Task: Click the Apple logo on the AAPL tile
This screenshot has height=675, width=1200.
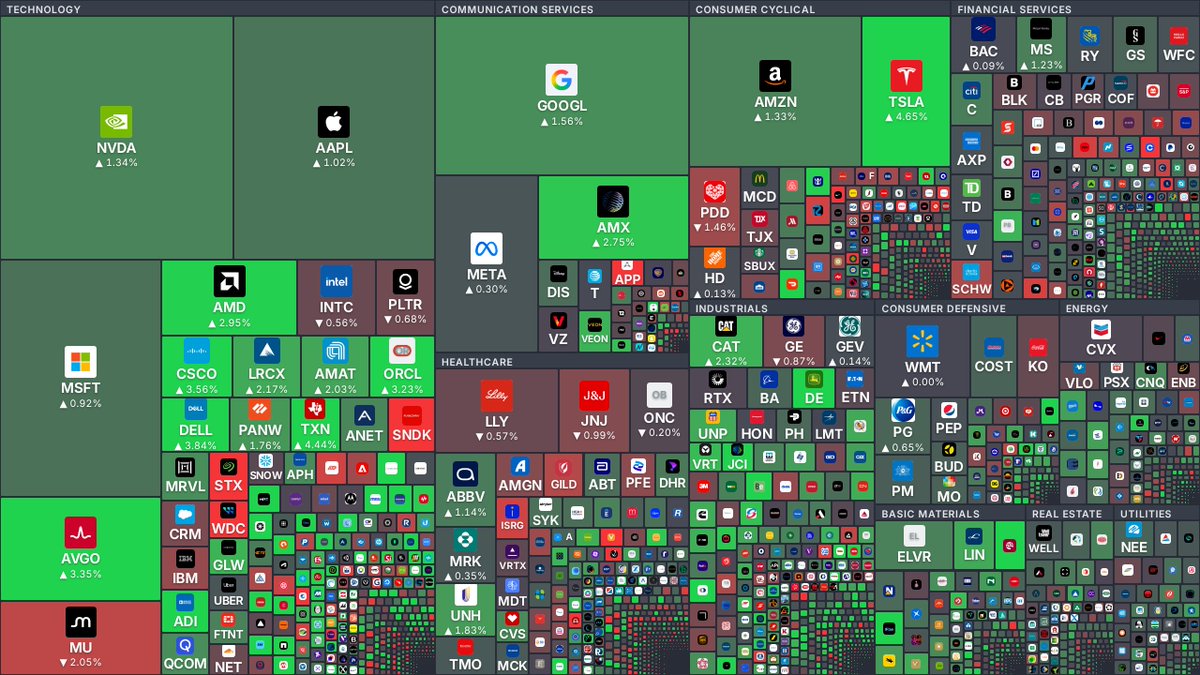Action: click(x=334, y=122)
